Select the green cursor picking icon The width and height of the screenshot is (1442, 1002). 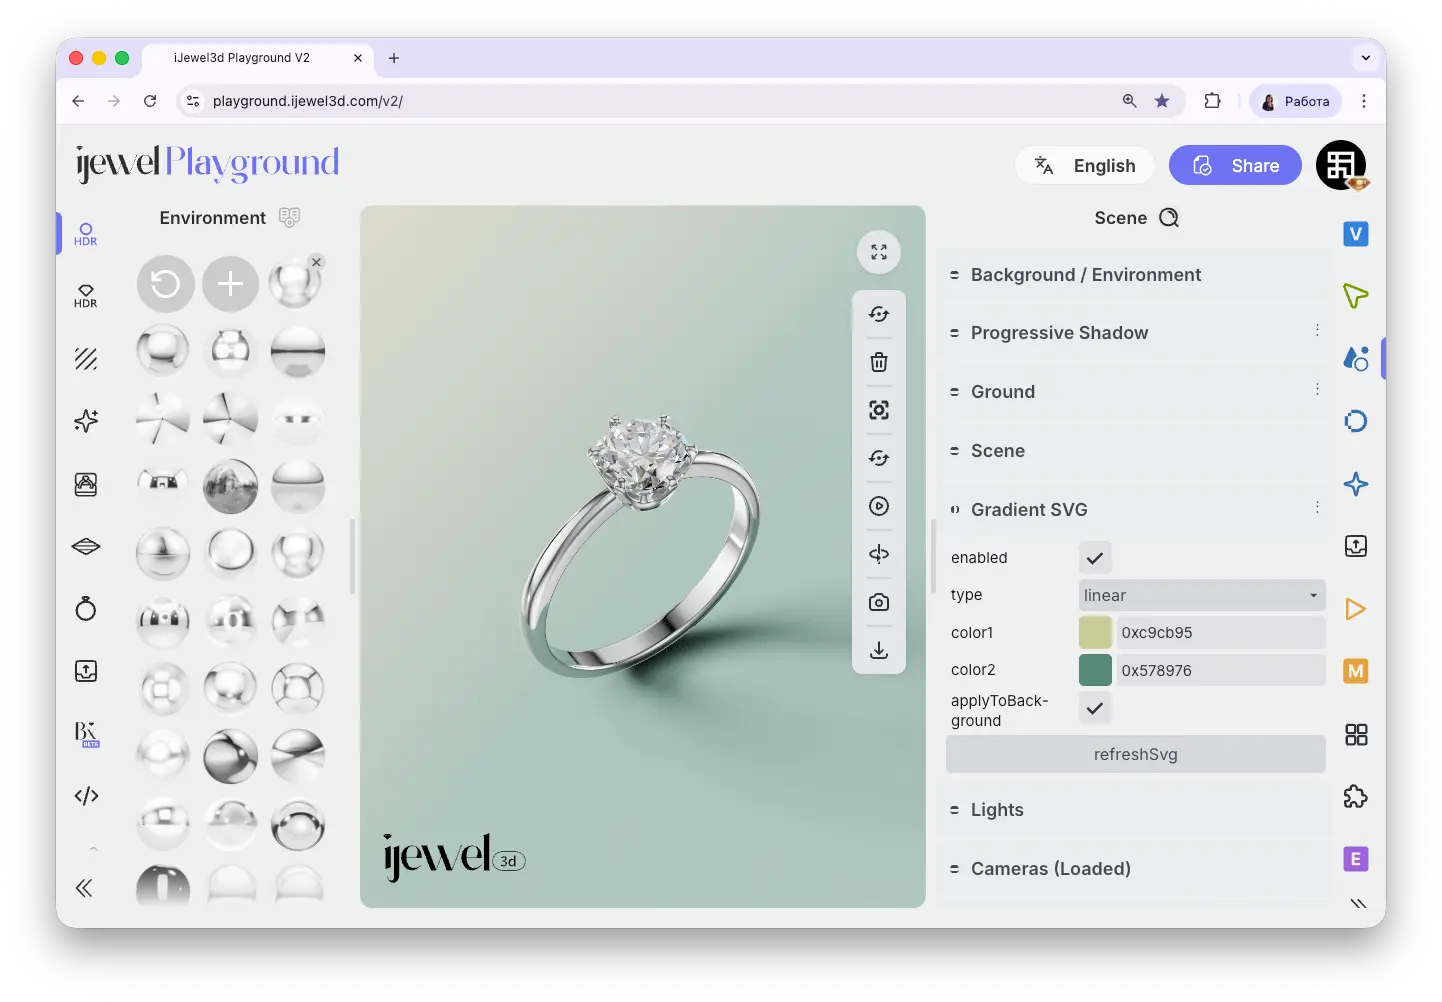[x=1356, y=296]
